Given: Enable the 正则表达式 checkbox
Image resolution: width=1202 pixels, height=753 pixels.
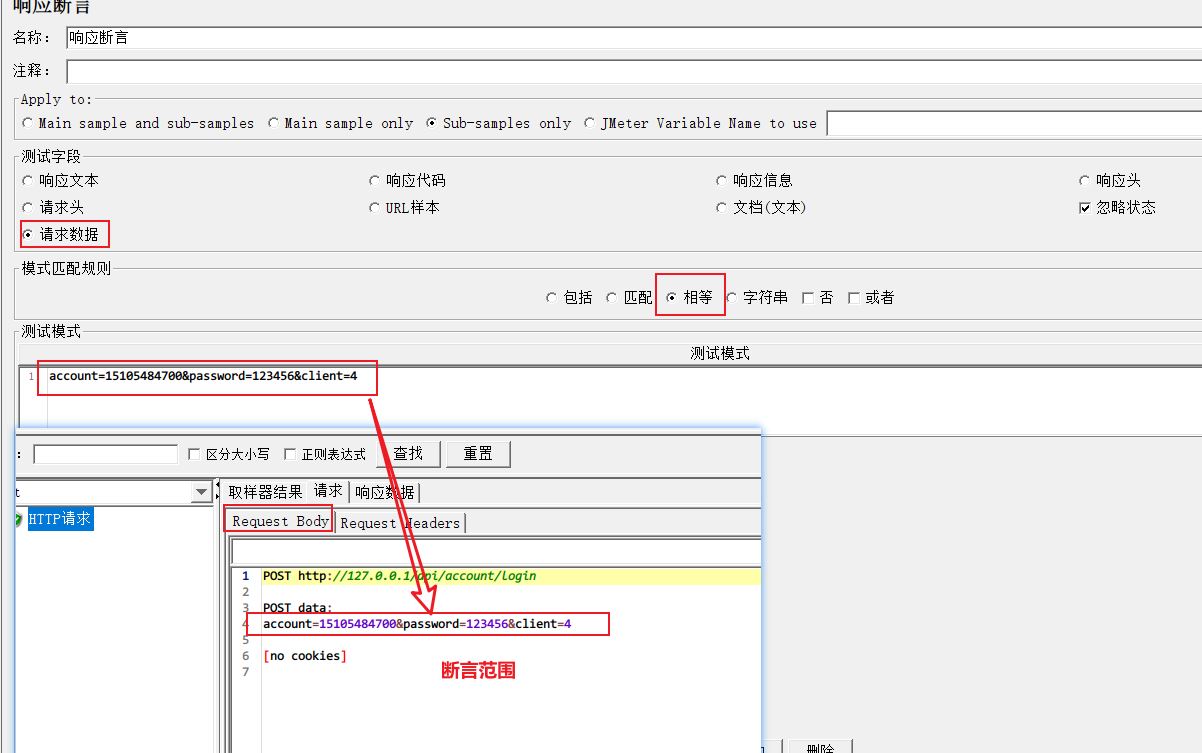Looking at the screenshot, I should coord(290,454).
